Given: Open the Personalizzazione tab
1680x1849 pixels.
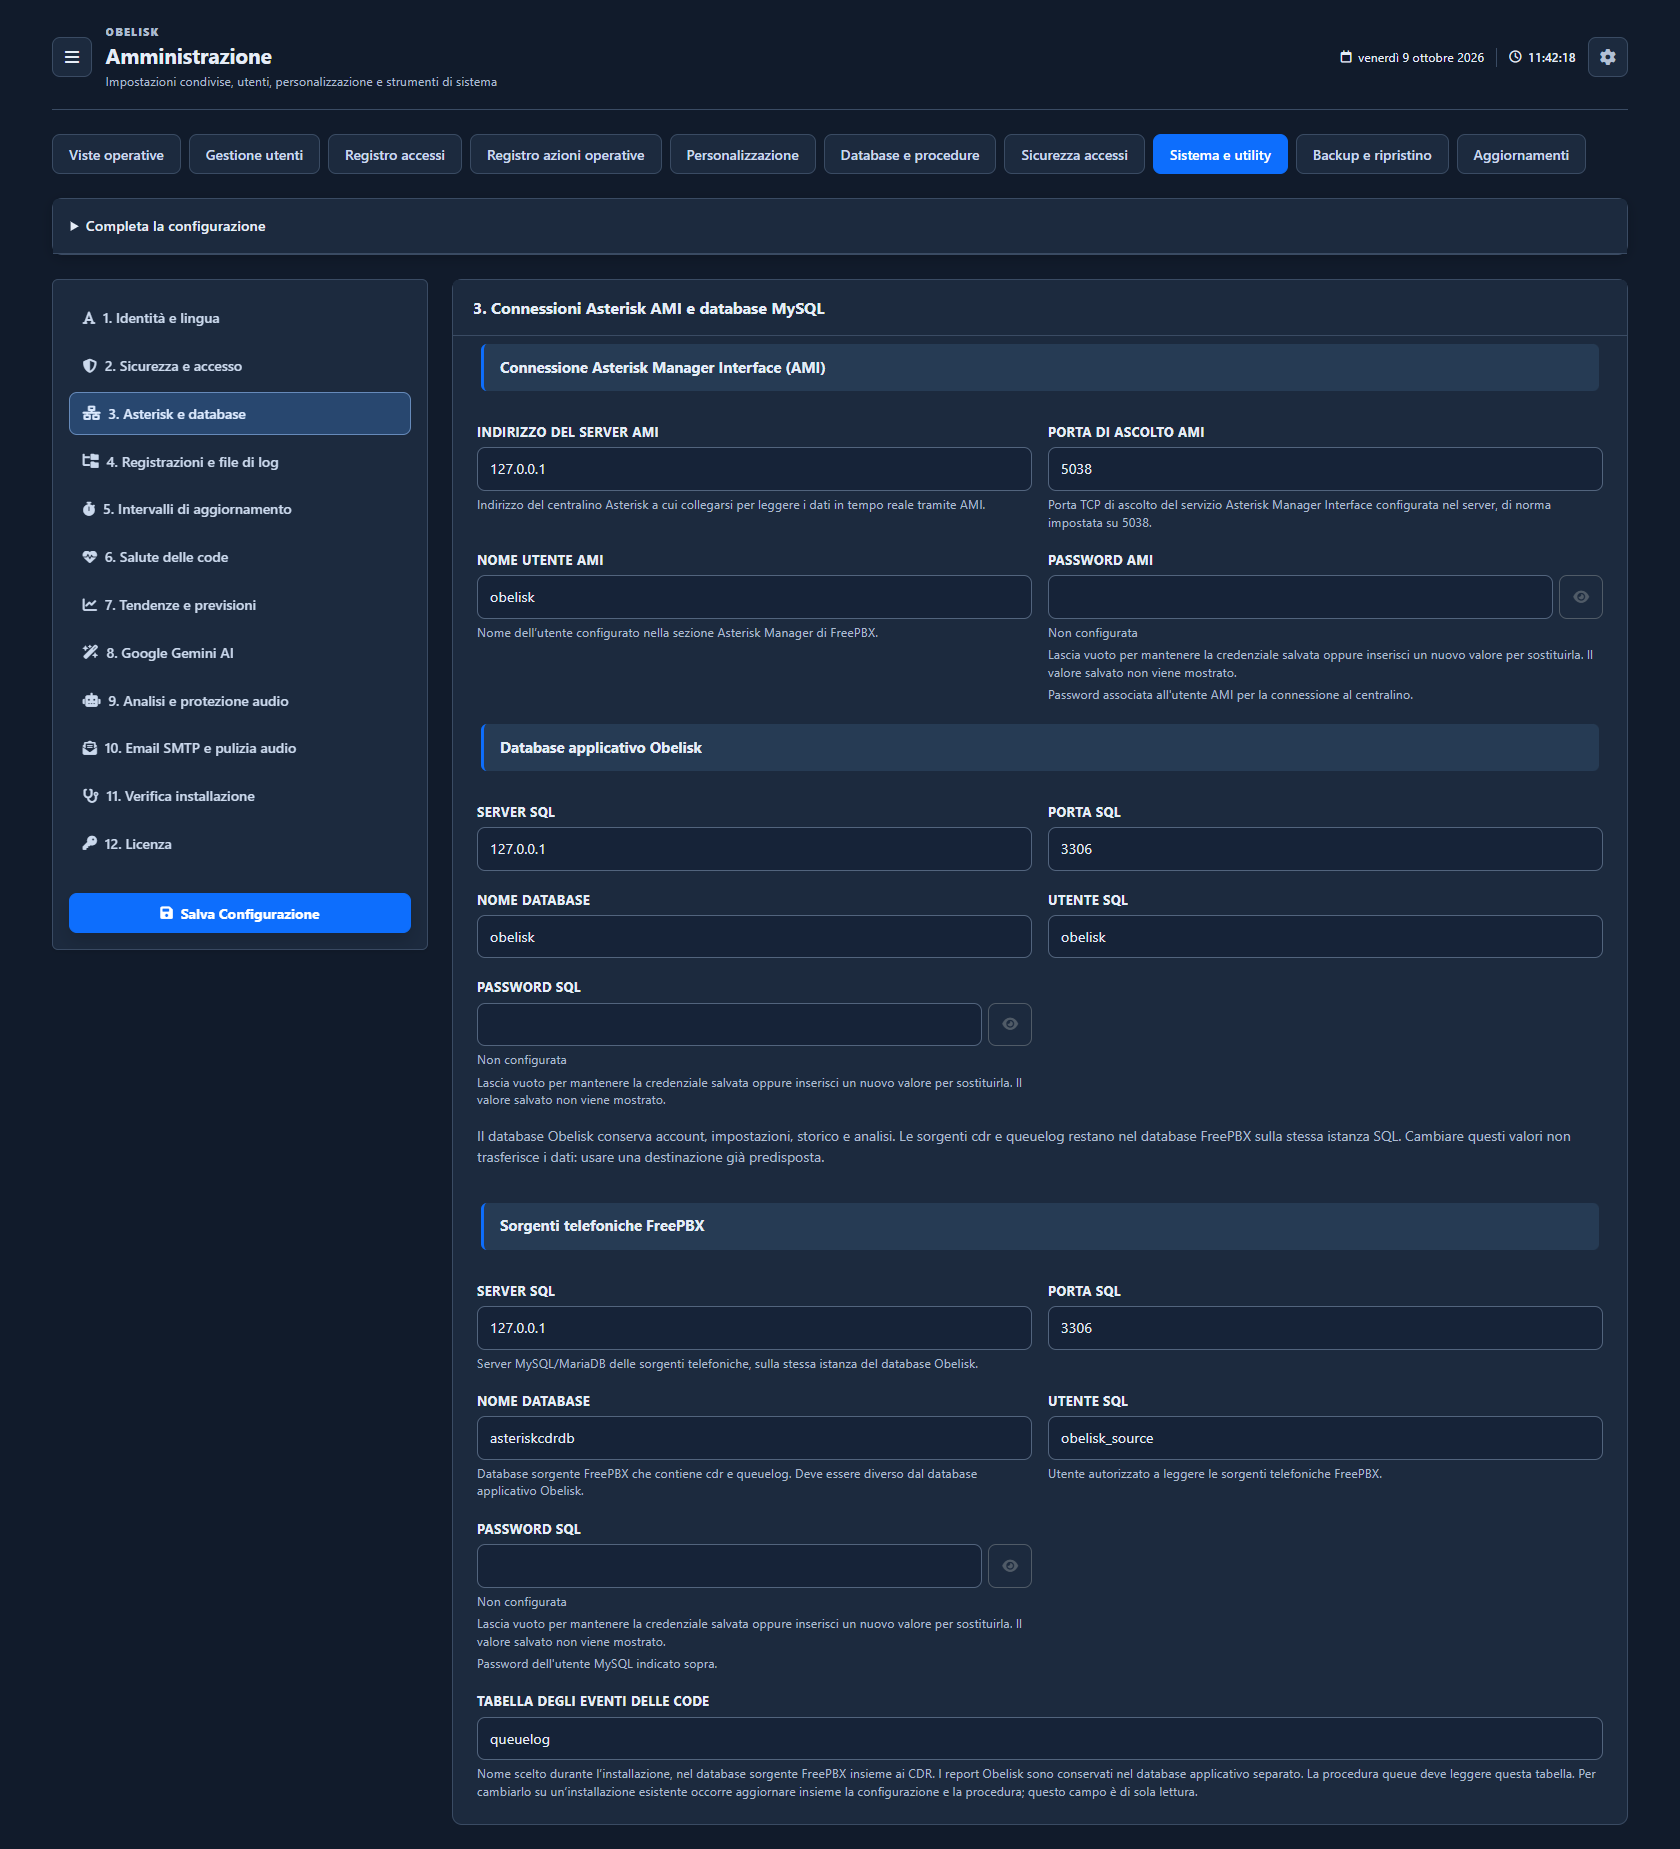Looking at the screenshot, I should point(742,155).
